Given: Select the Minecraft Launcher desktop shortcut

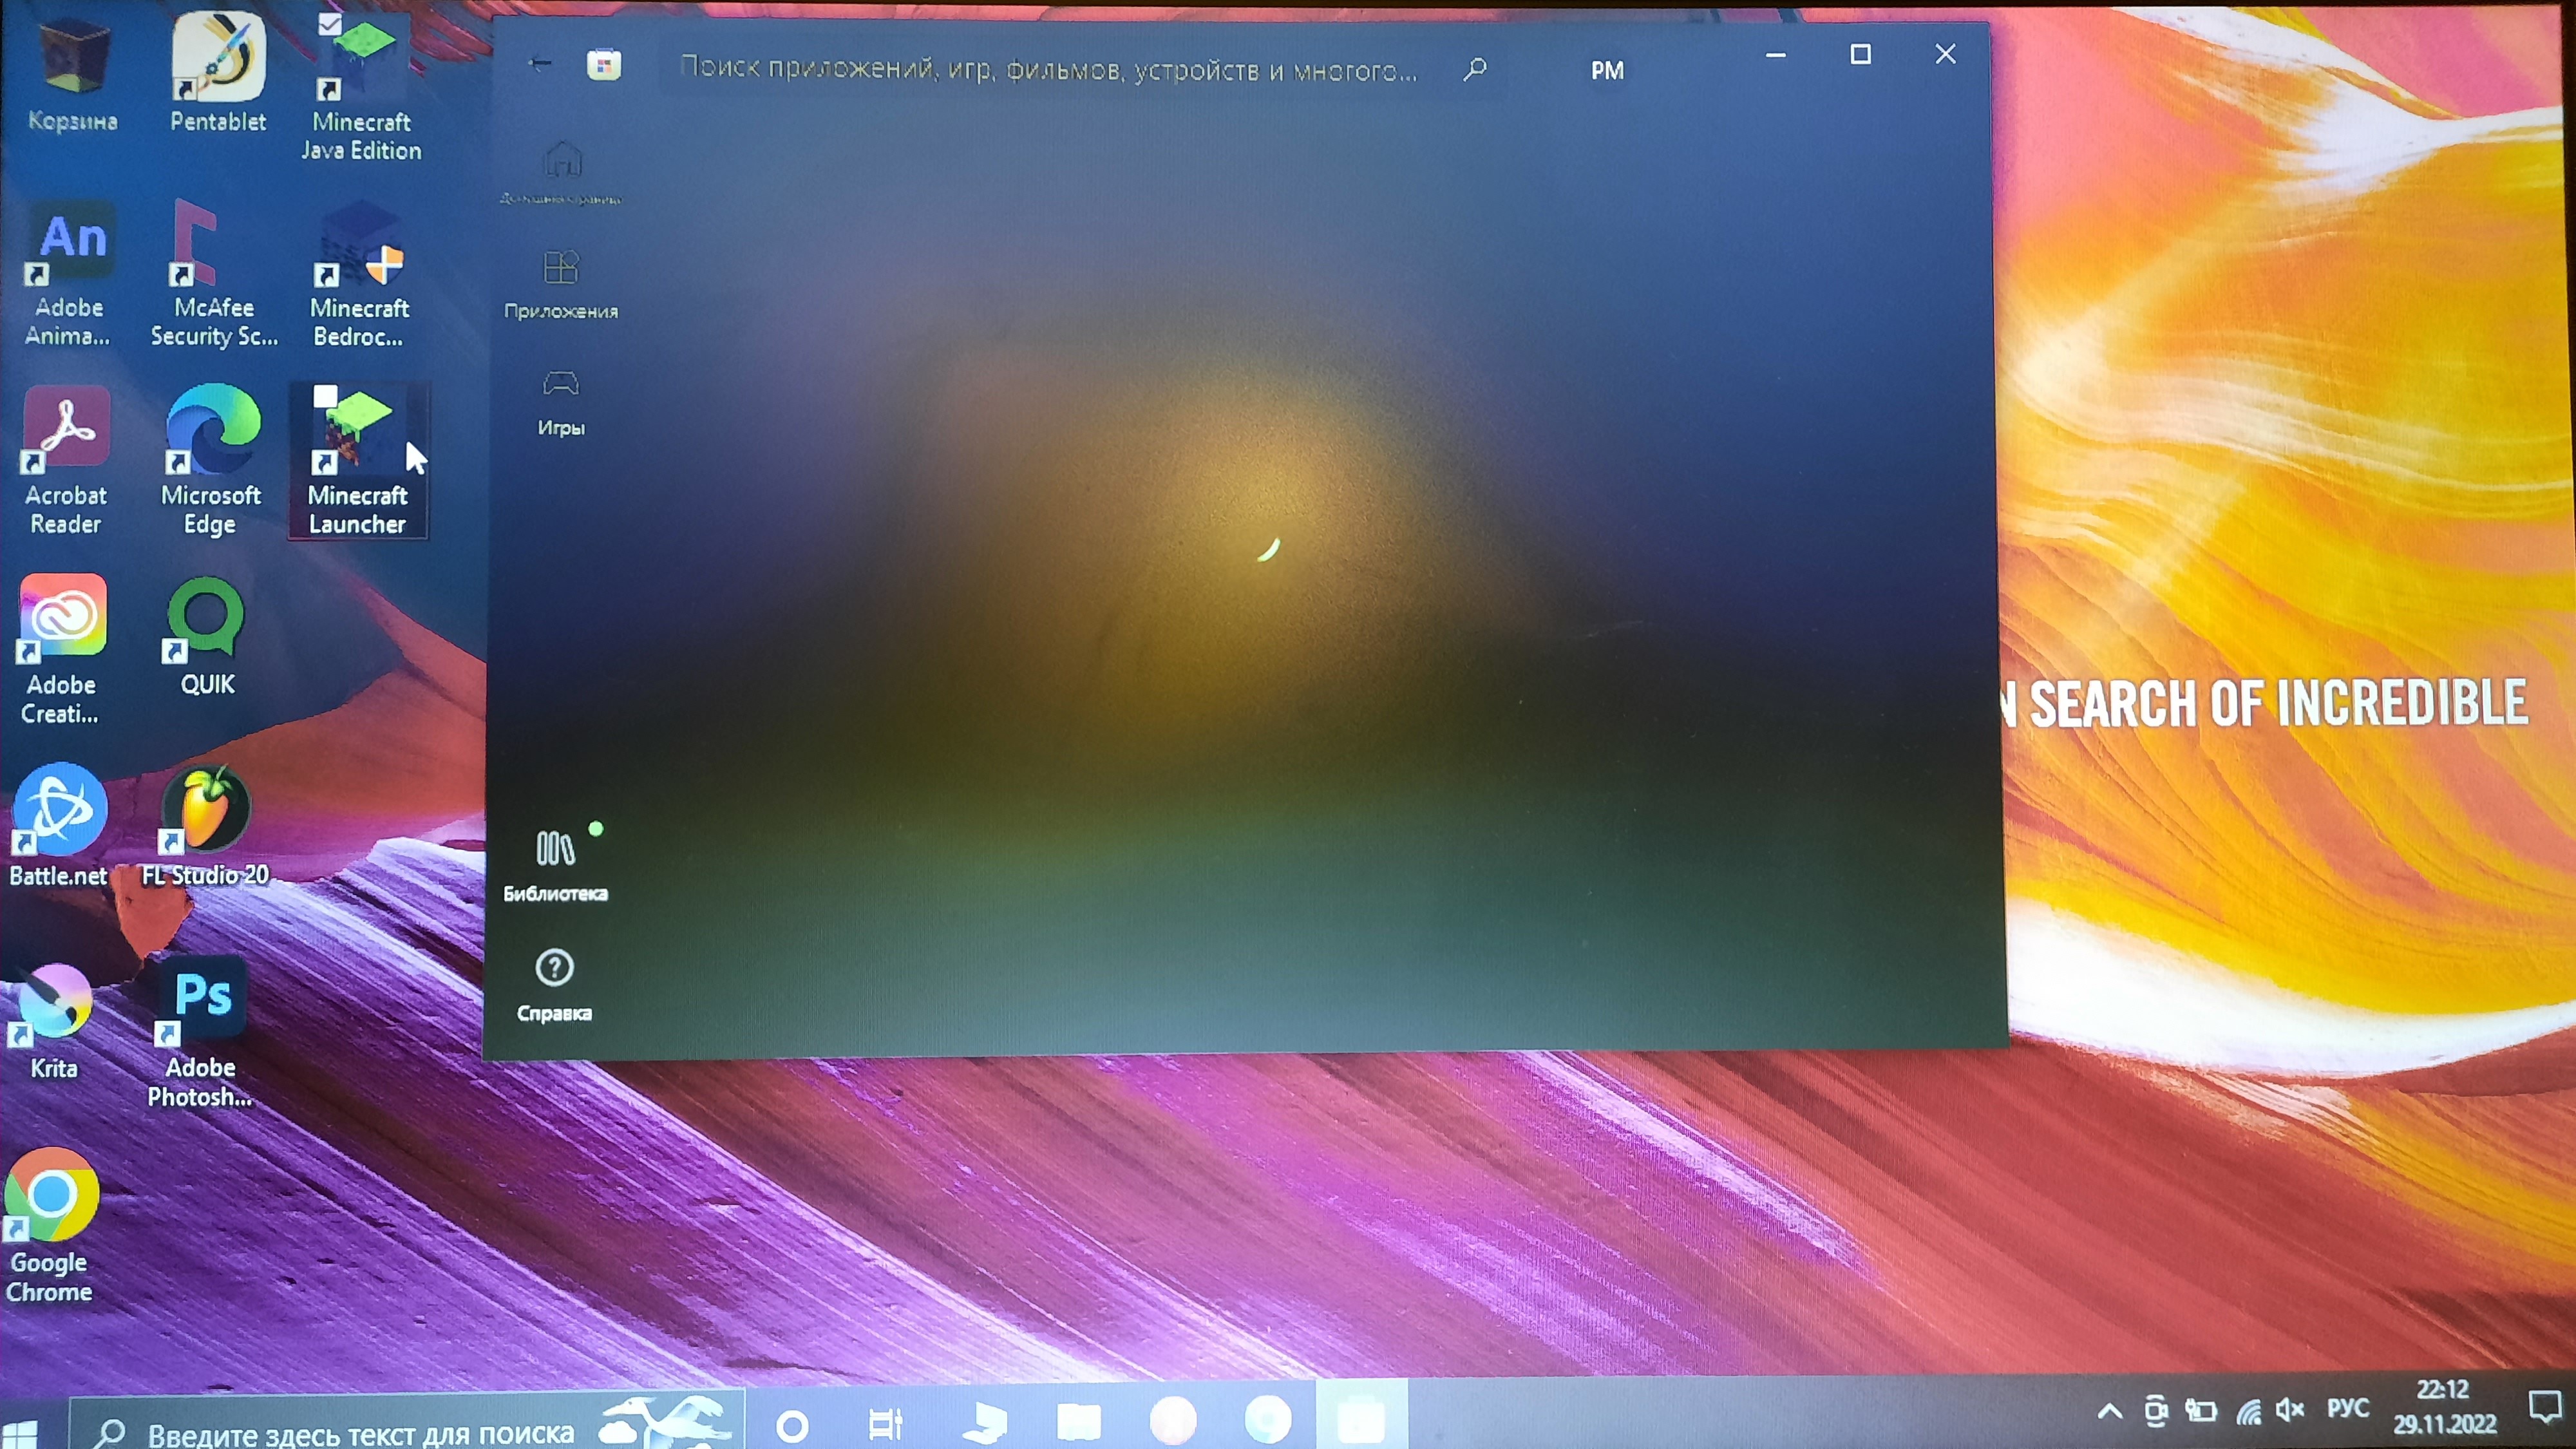Looking at the screenshot, I should click(358, 461).
